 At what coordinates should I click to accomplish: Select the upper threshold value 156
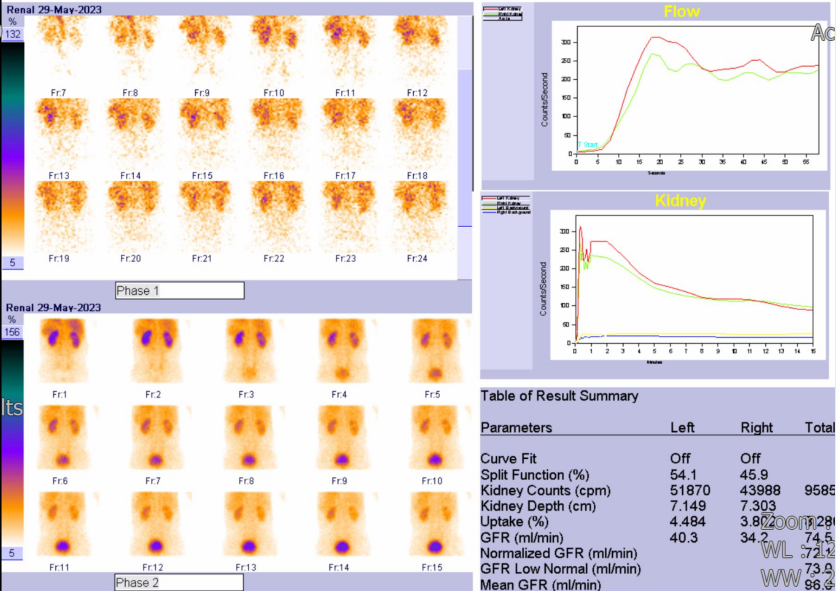[14, 332]
